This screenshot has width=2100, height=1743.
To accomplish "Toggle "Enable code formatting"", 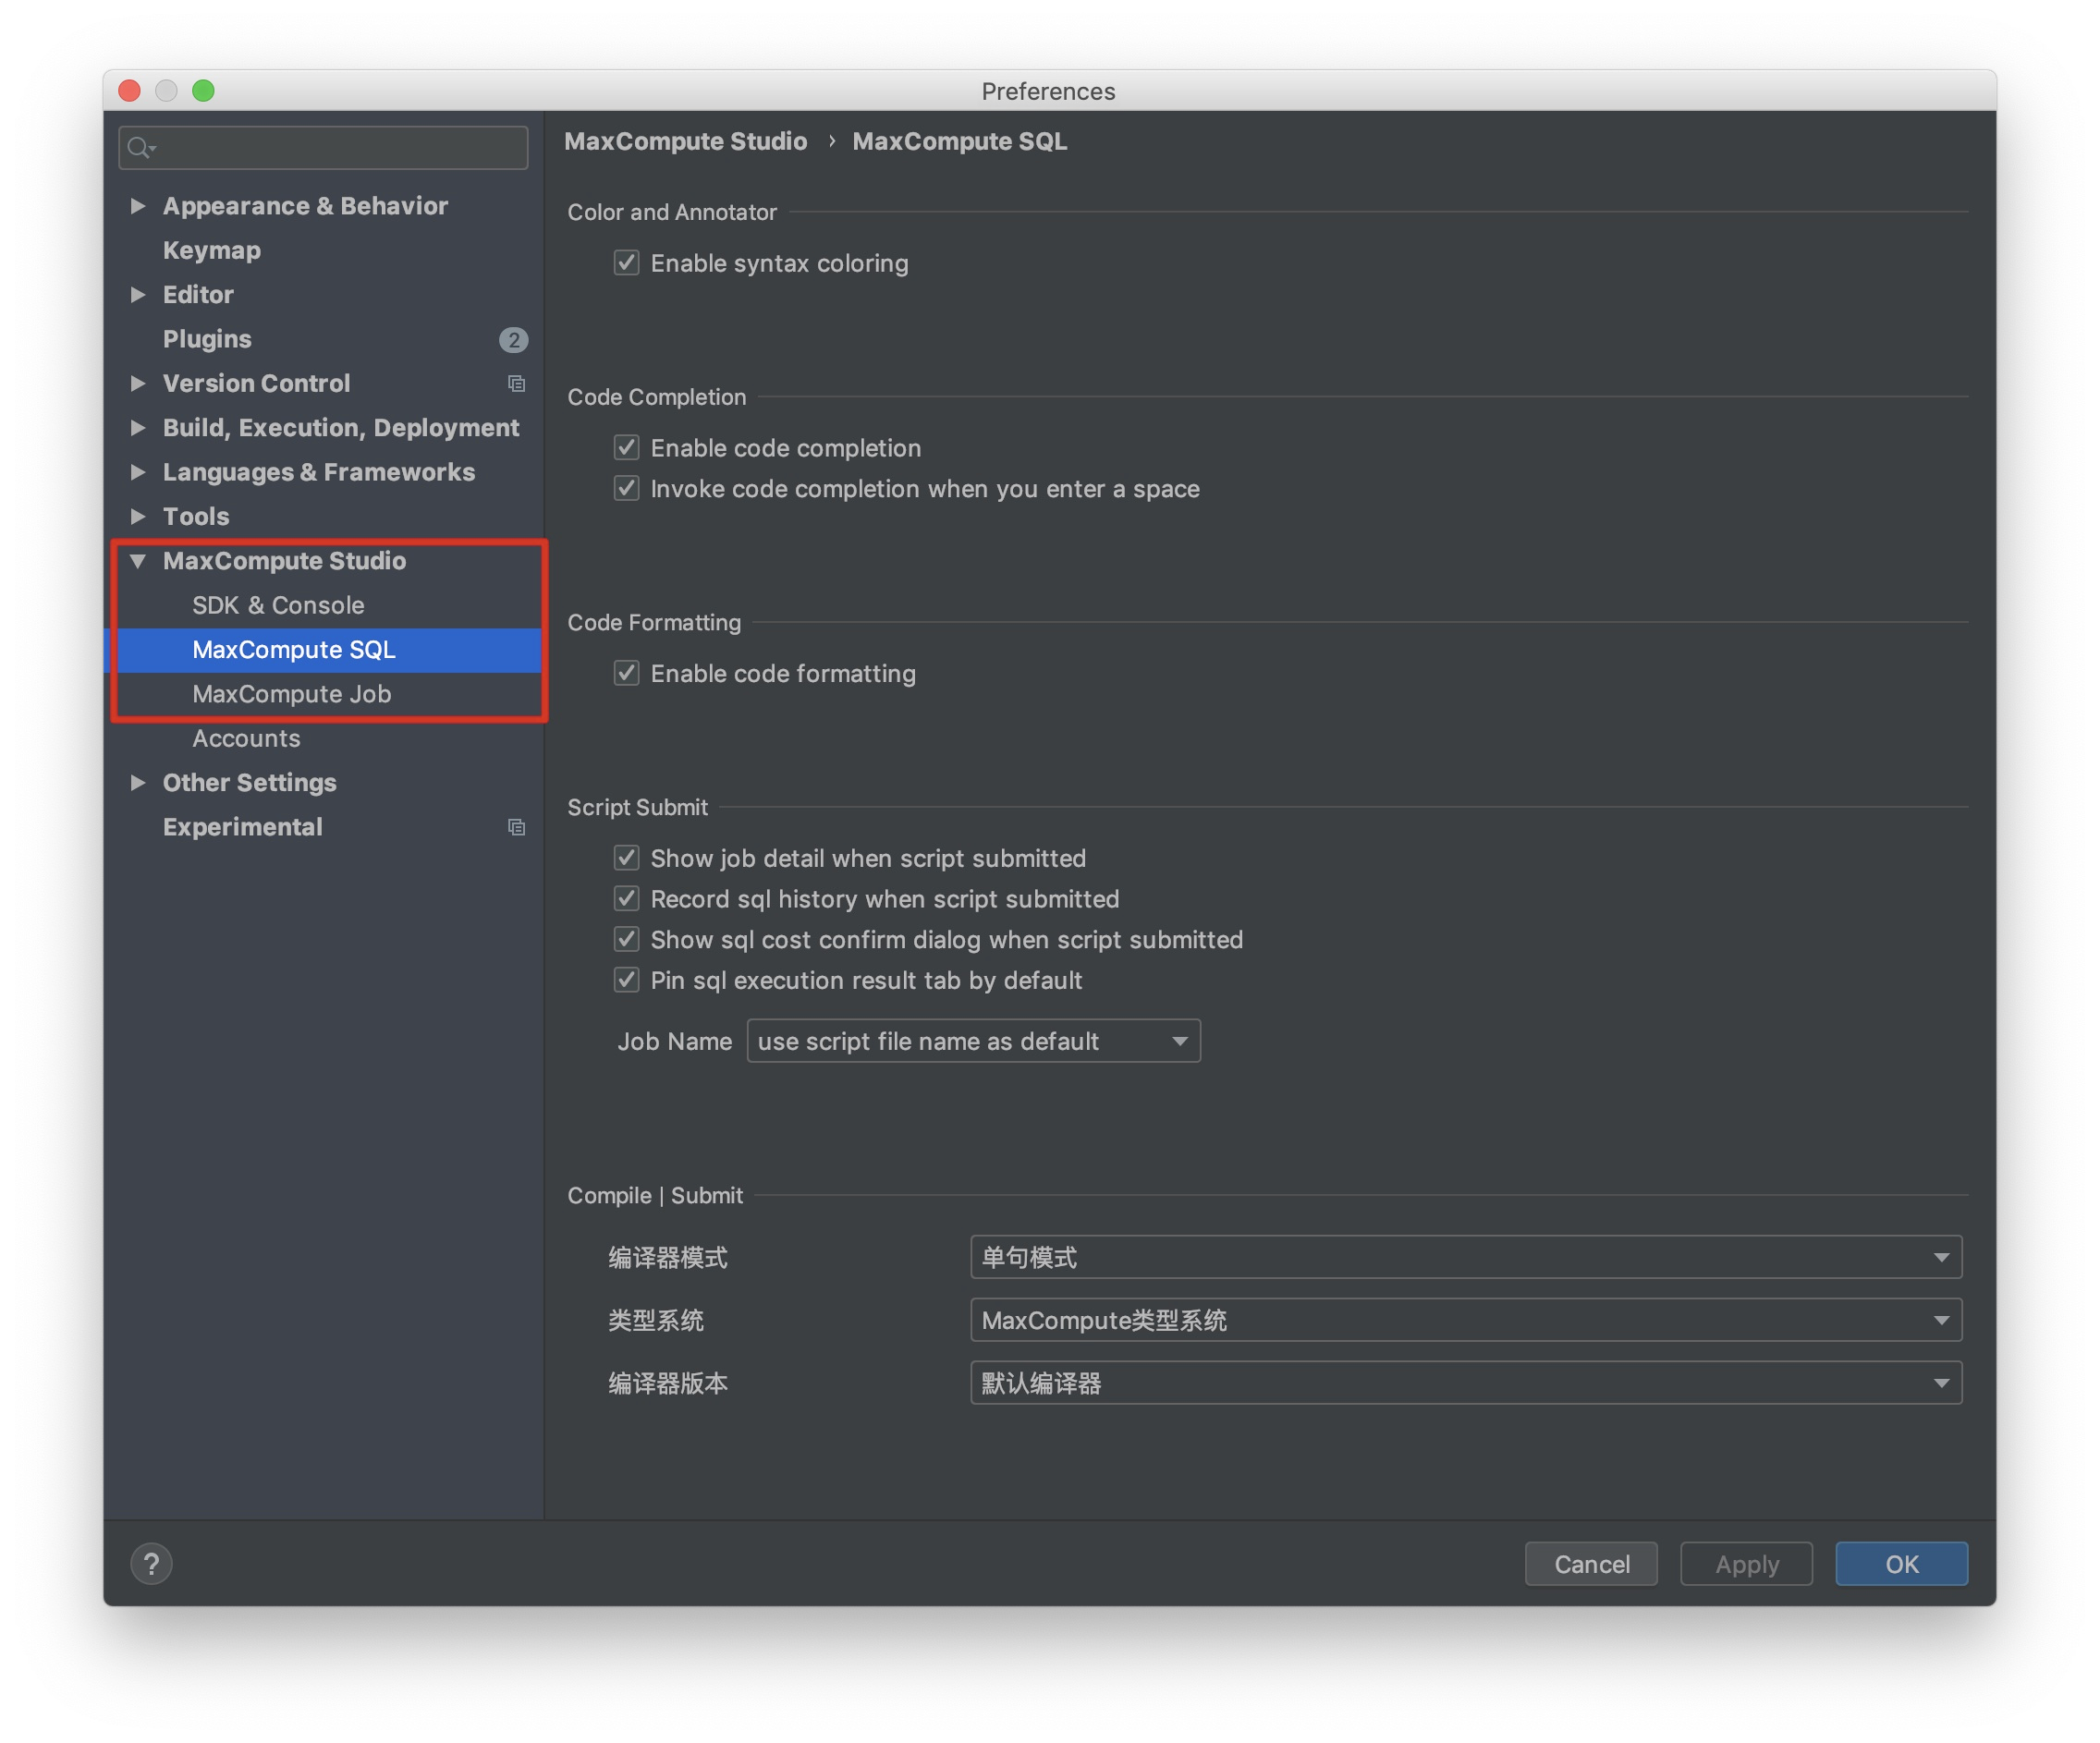I will pos(626,673).
